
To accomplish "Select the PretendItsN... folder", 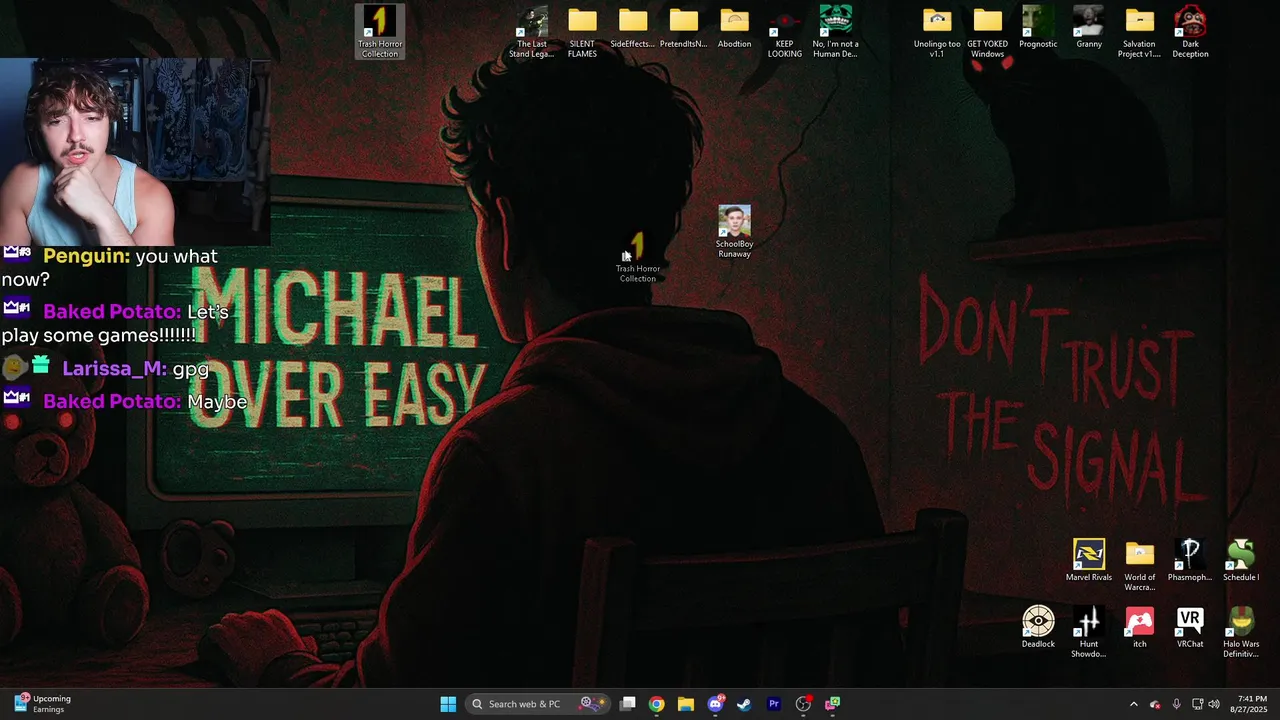I will [684, 27].
